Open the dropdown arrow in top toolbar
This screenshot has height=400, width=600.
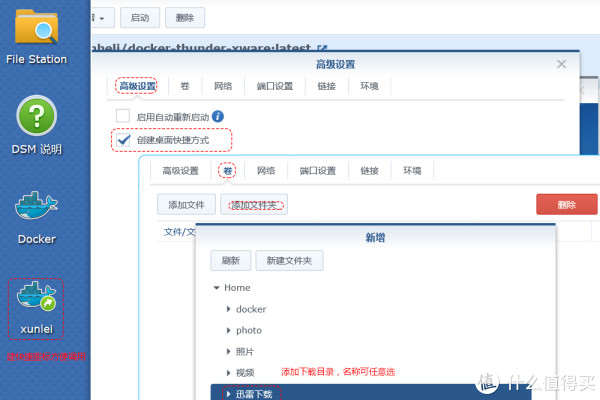point(102,18)
